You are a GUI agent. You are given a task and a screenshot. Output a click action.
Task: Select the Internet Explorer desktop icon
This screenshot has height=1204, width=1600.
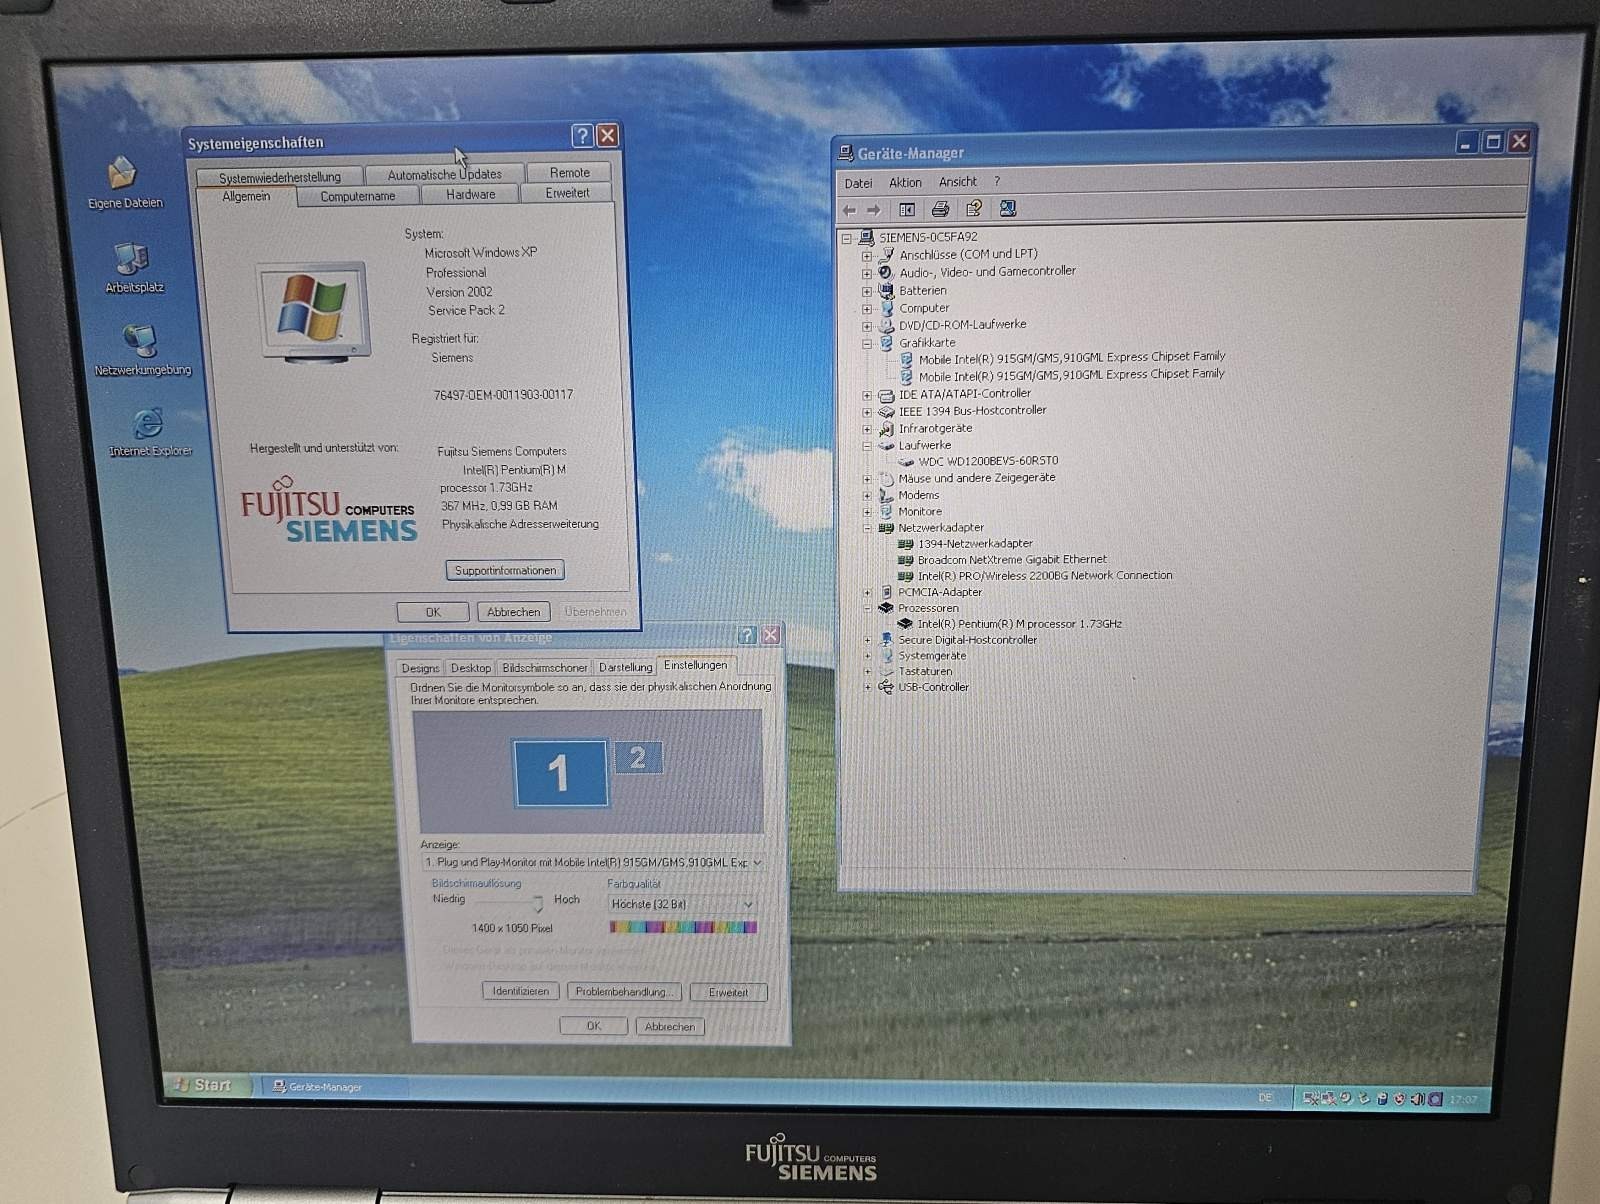(149, 432)
